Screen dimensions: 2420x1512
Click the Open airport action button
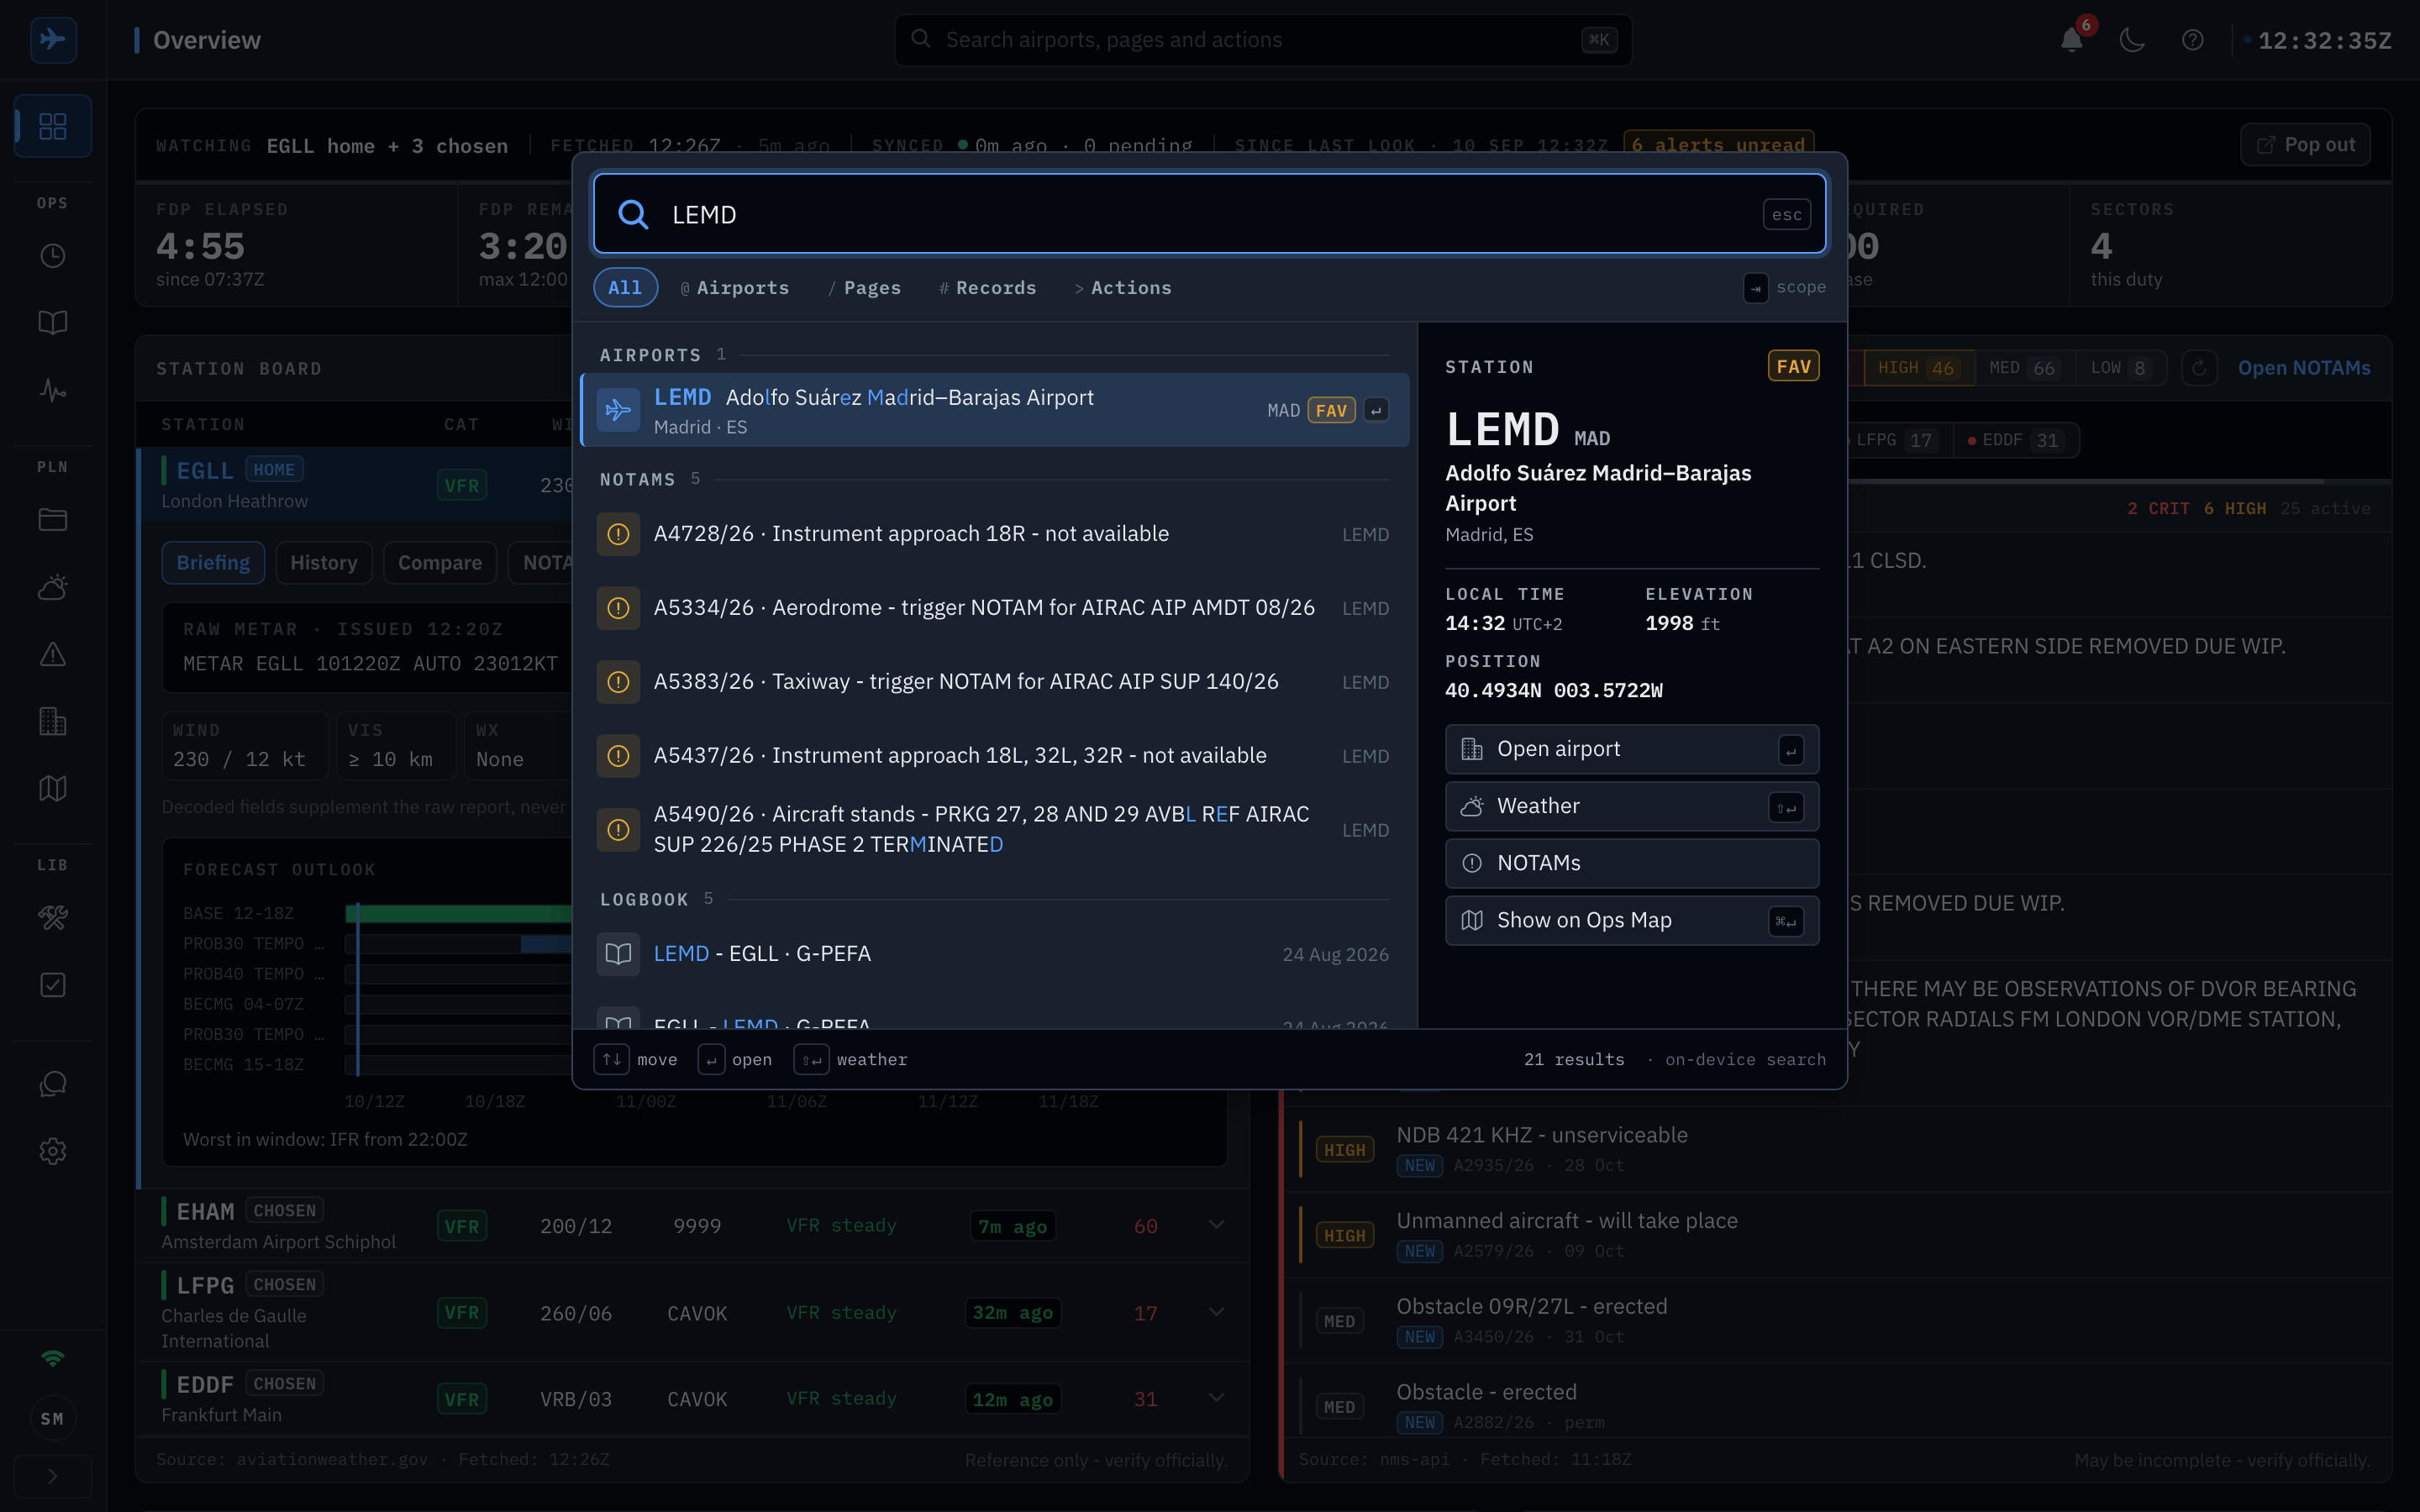[x=1631, y=749]
